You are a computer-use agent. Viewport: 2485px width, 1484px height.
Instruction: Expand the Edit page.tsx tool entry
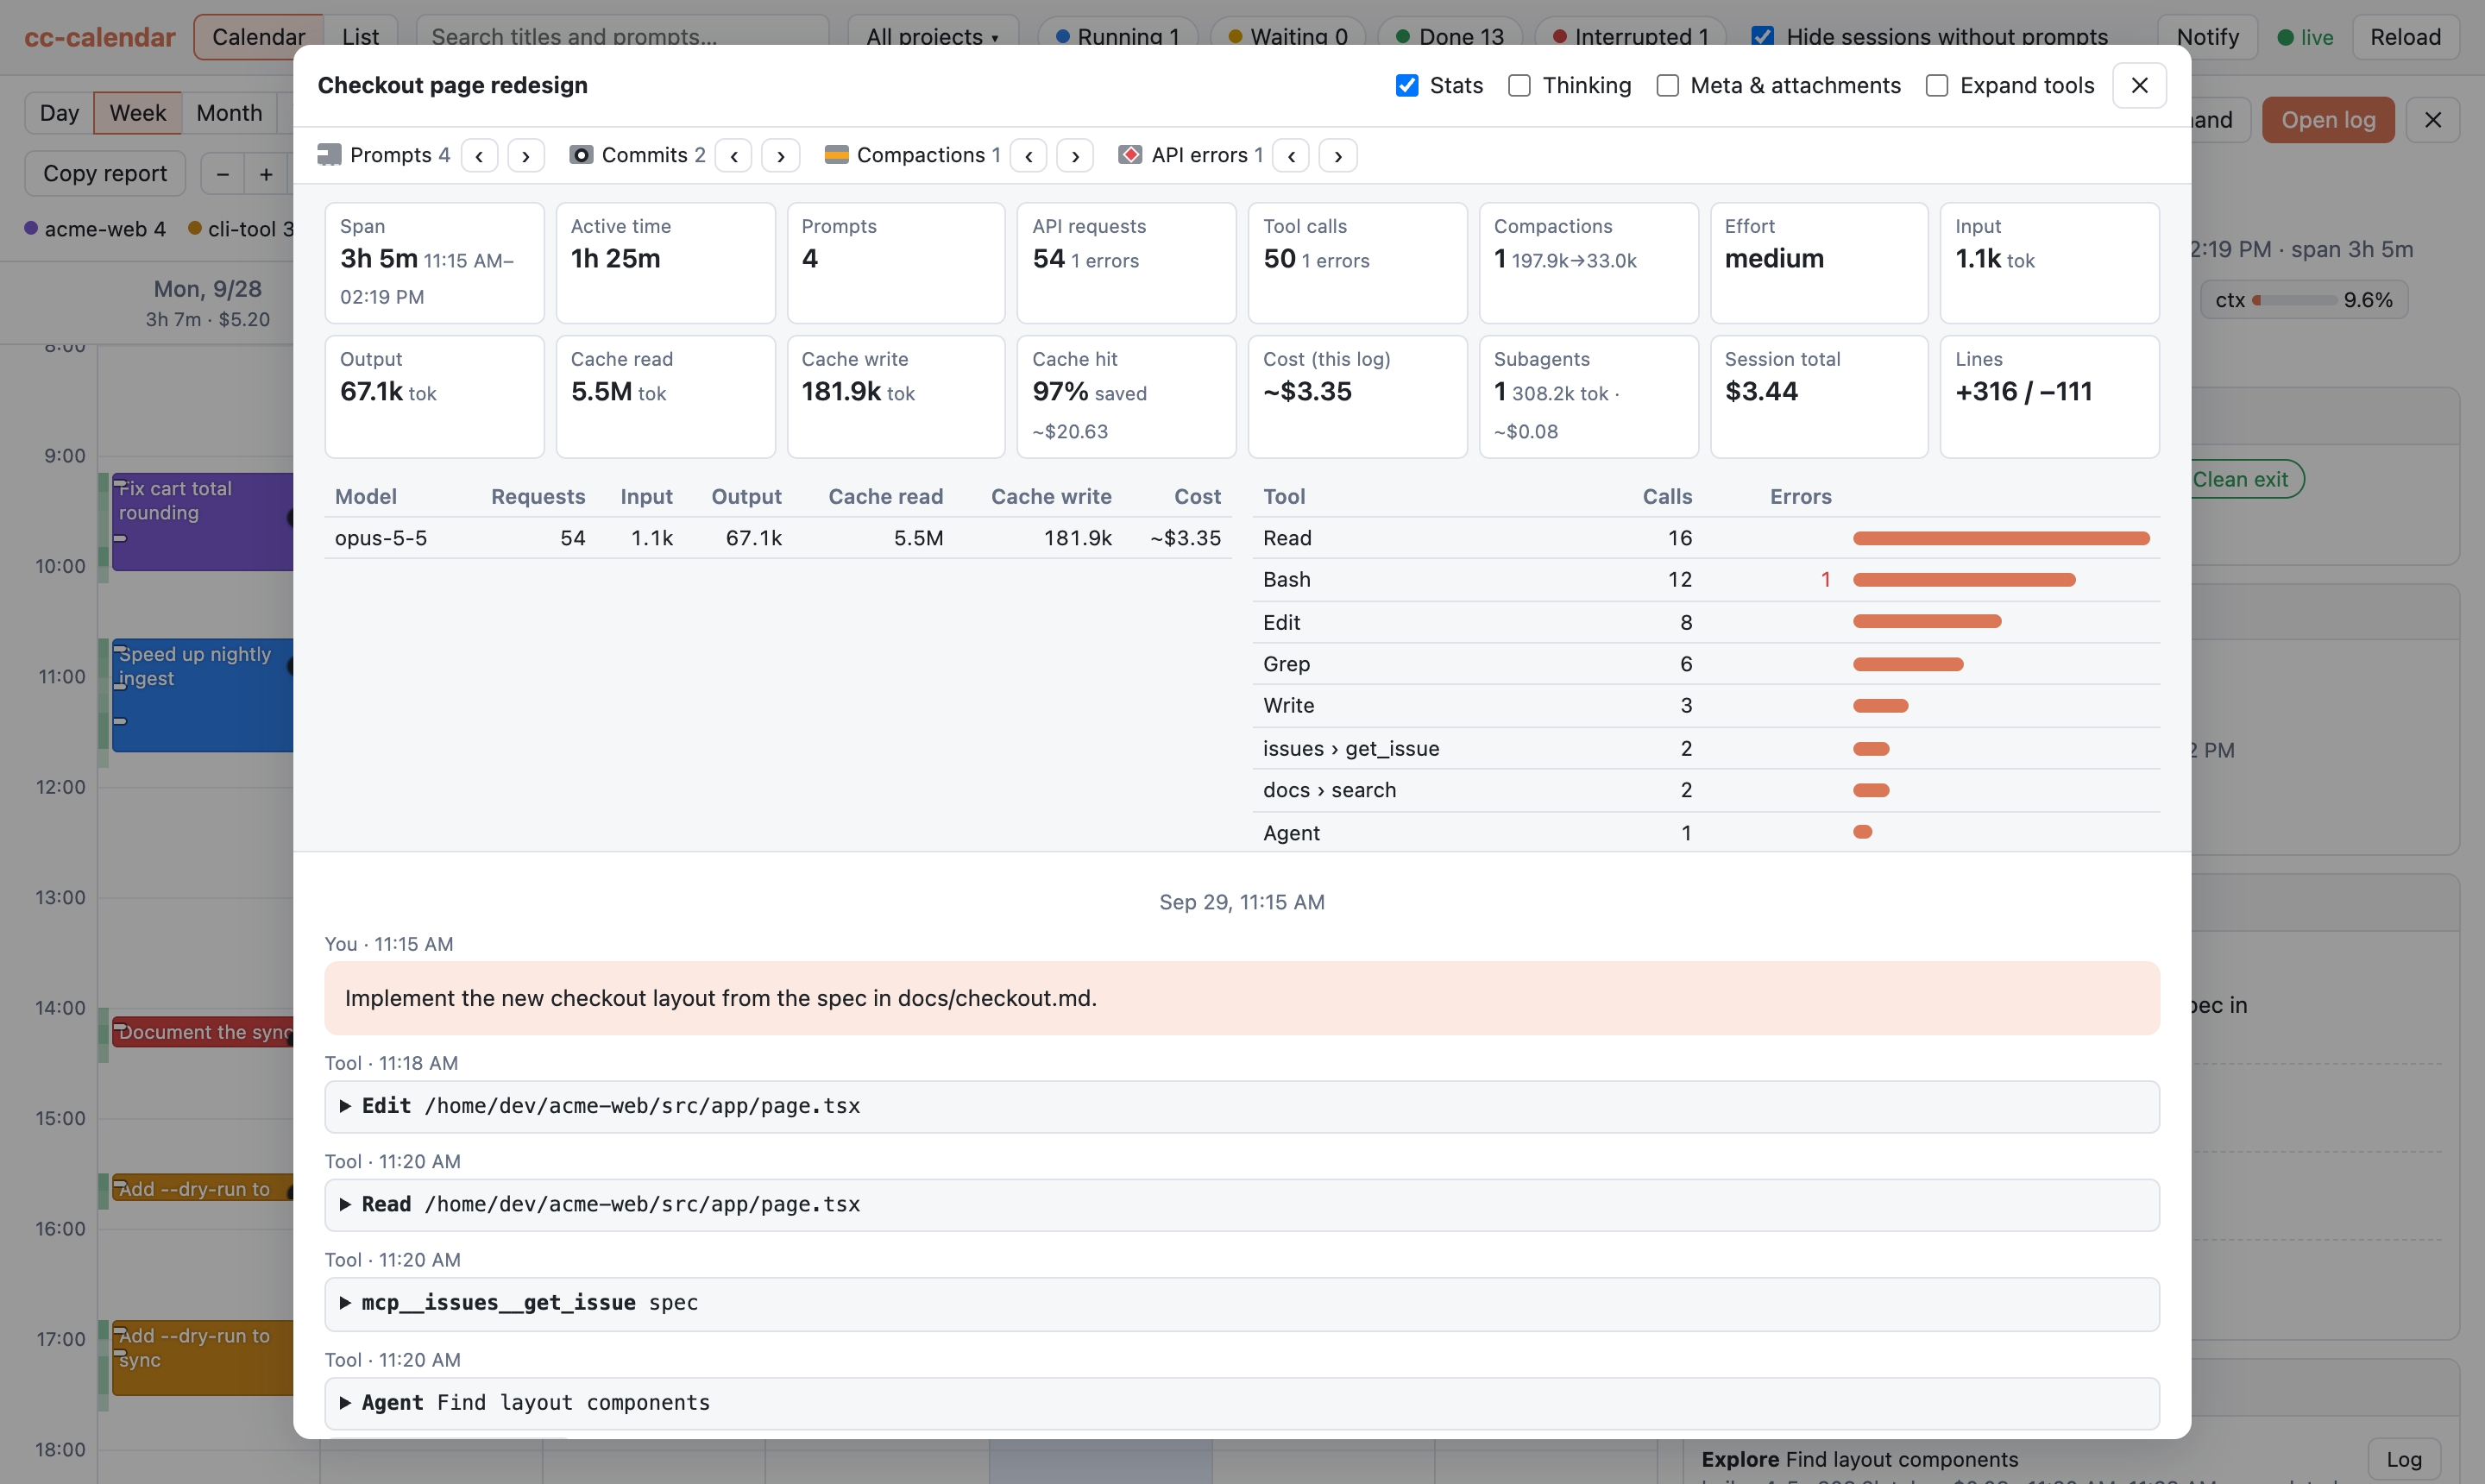point(1241,1106)
